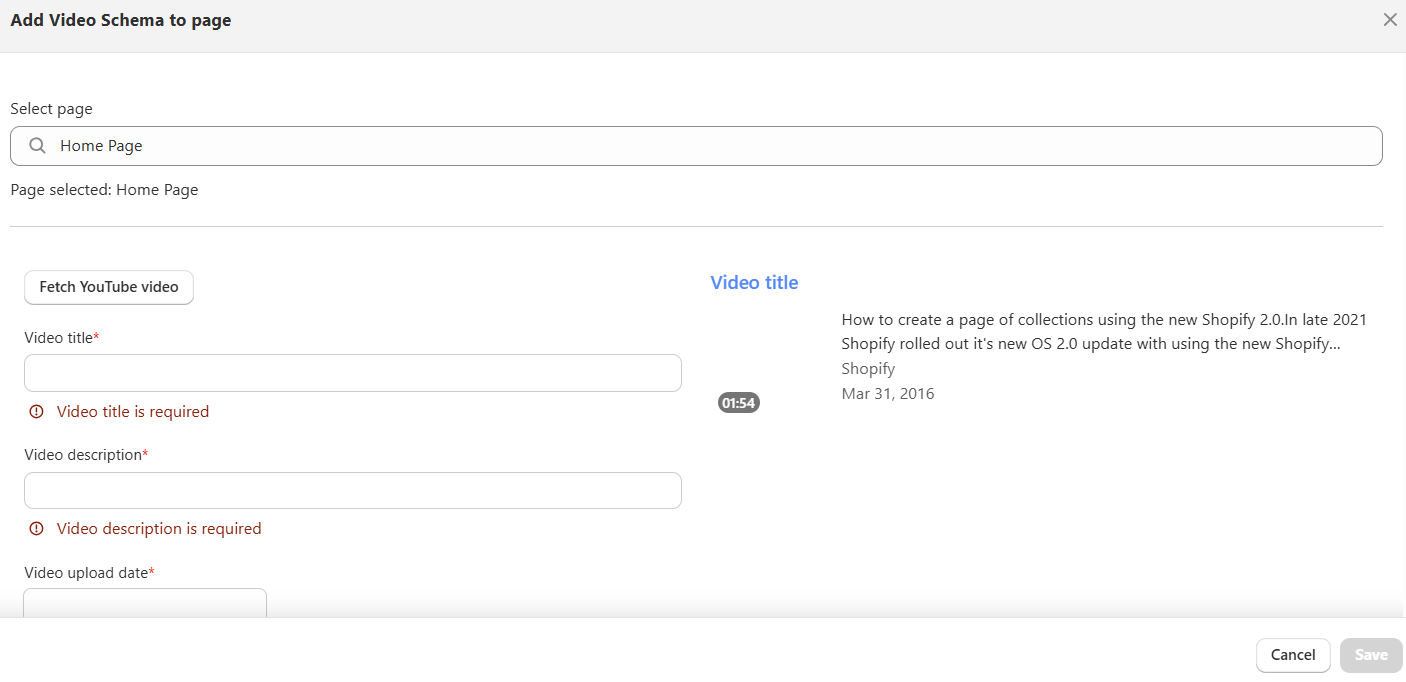
Task: Click the 01:54 duration badge on thumbnail
Action: click(x=738, y=403)
